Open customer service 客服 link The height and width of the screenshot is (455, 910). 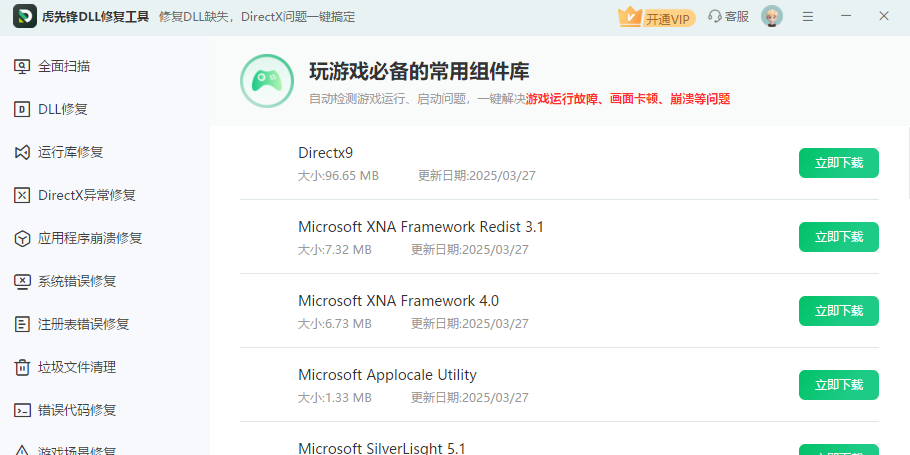728,17
